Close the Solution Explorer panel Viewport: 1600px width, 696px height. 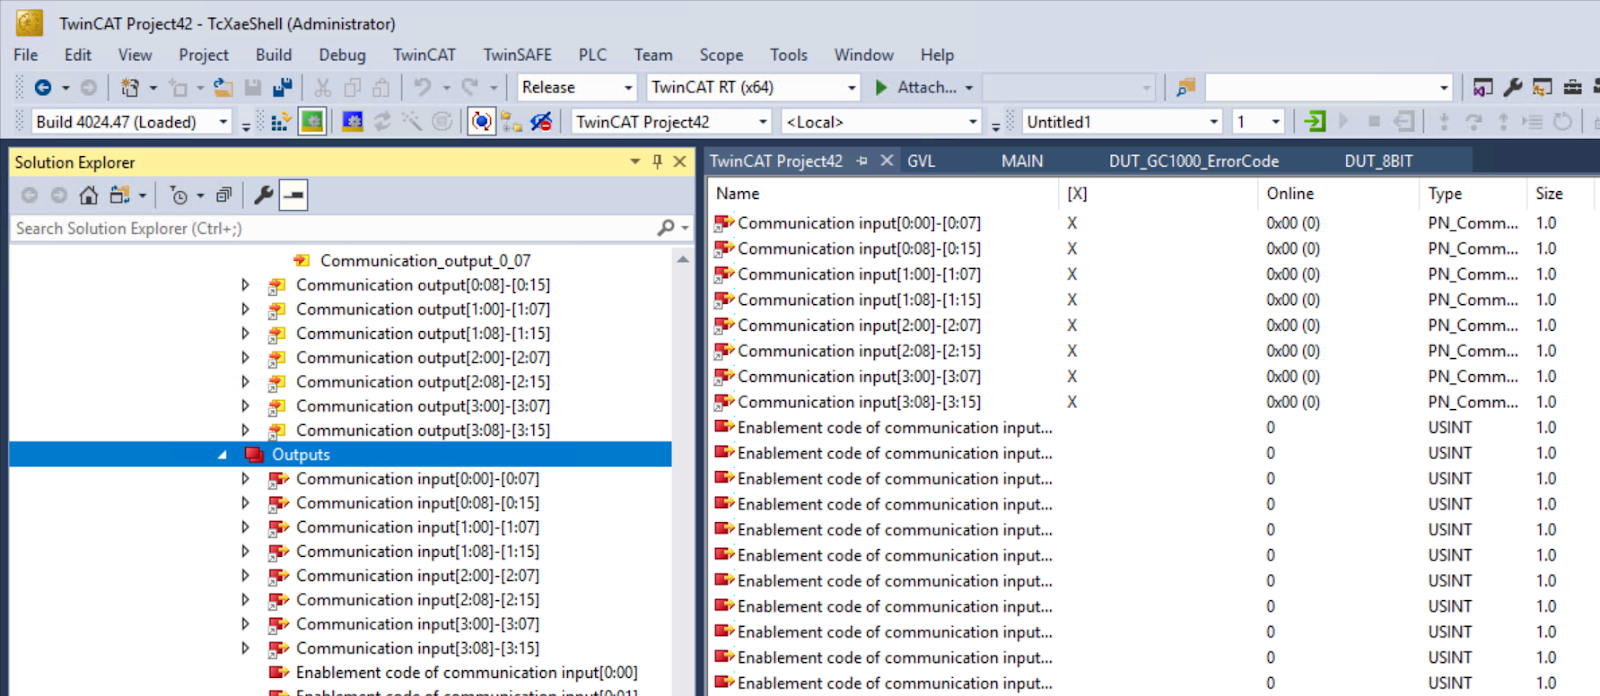680,161
